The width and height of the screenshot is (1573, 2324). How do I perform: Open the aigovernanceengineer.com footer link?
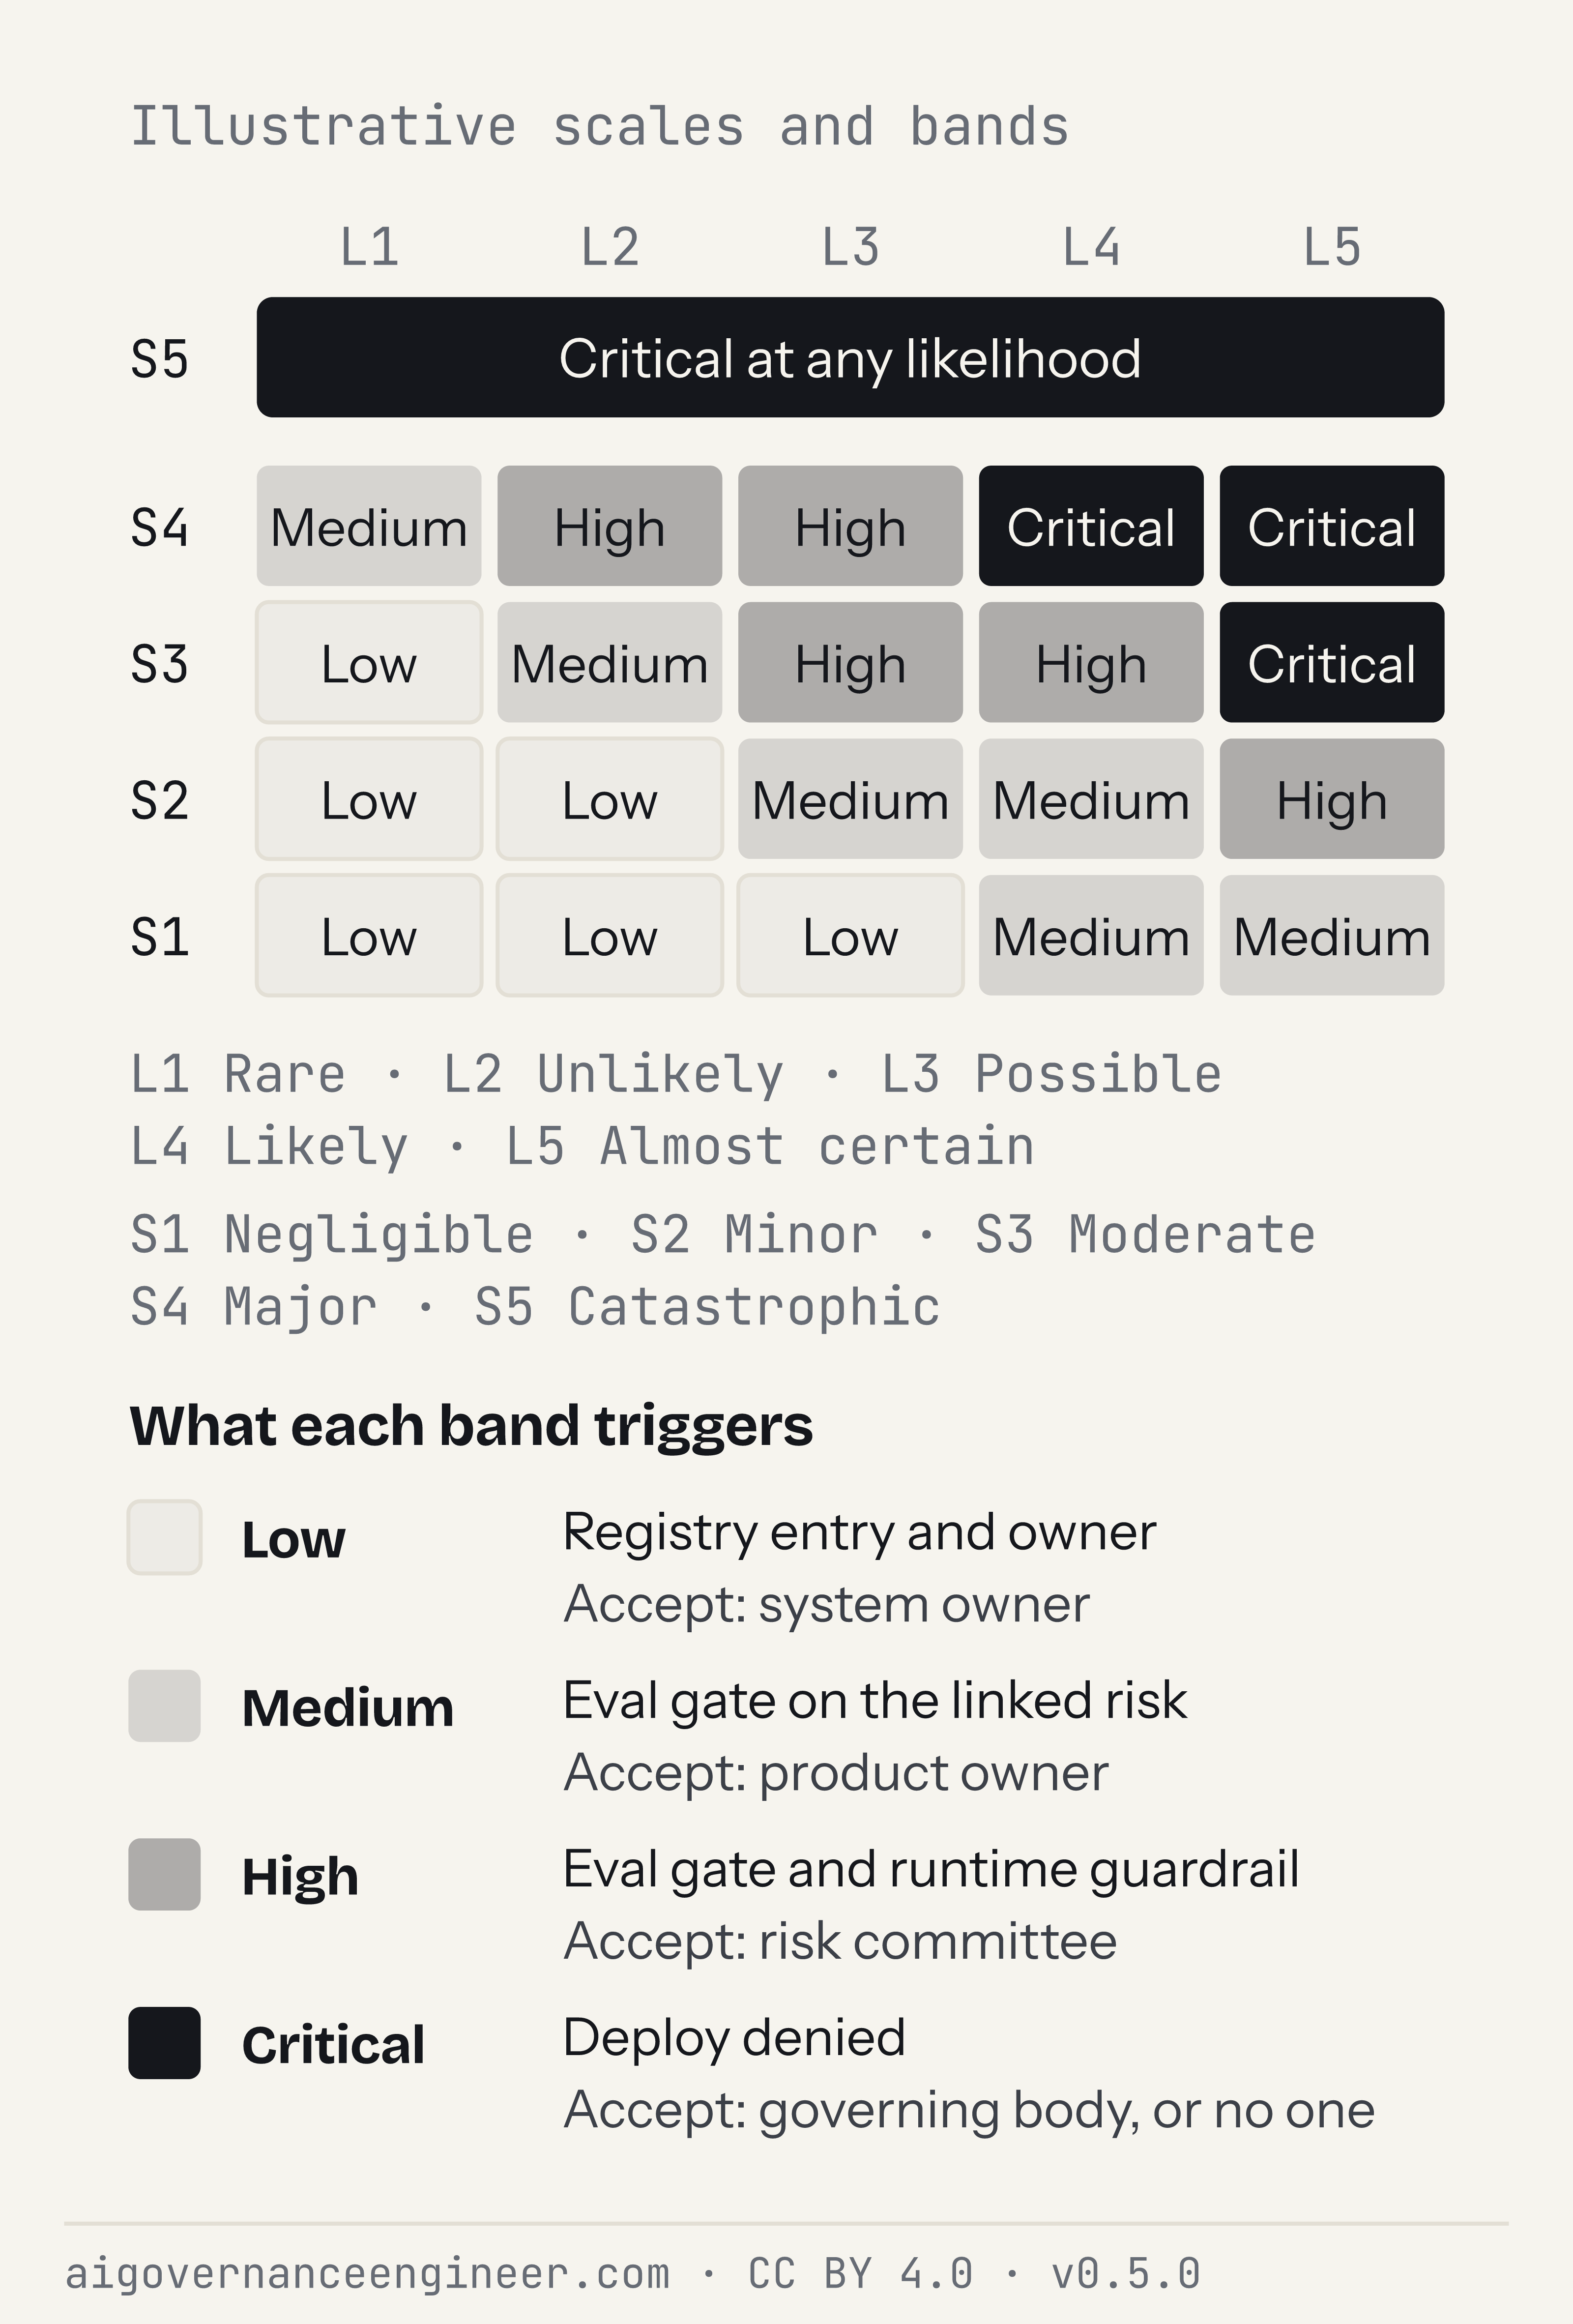coord(367,2274)
